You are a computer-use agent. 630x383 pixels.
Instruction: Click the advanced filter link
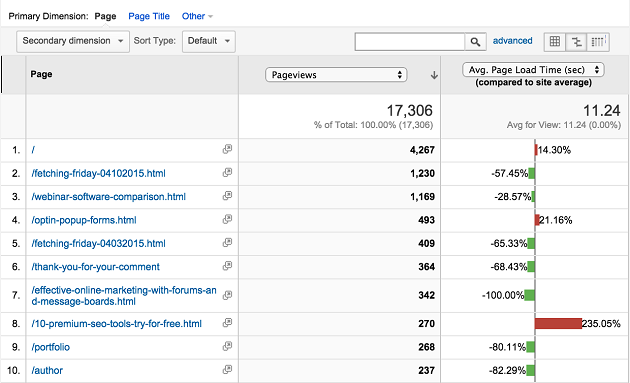click(512, 41)
